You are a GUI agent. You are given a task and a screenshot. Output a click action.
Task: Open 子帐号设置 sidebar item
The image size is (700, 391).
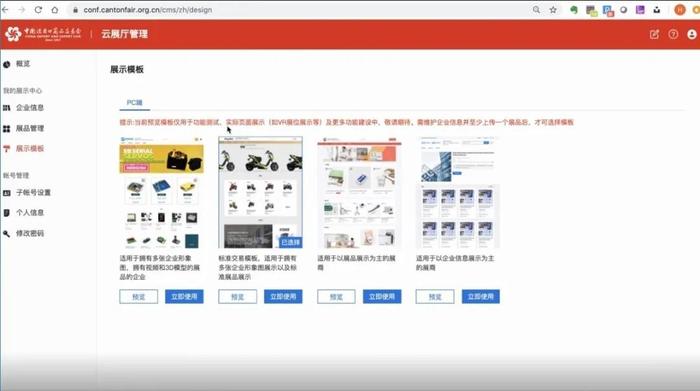[x=33, y=192]
